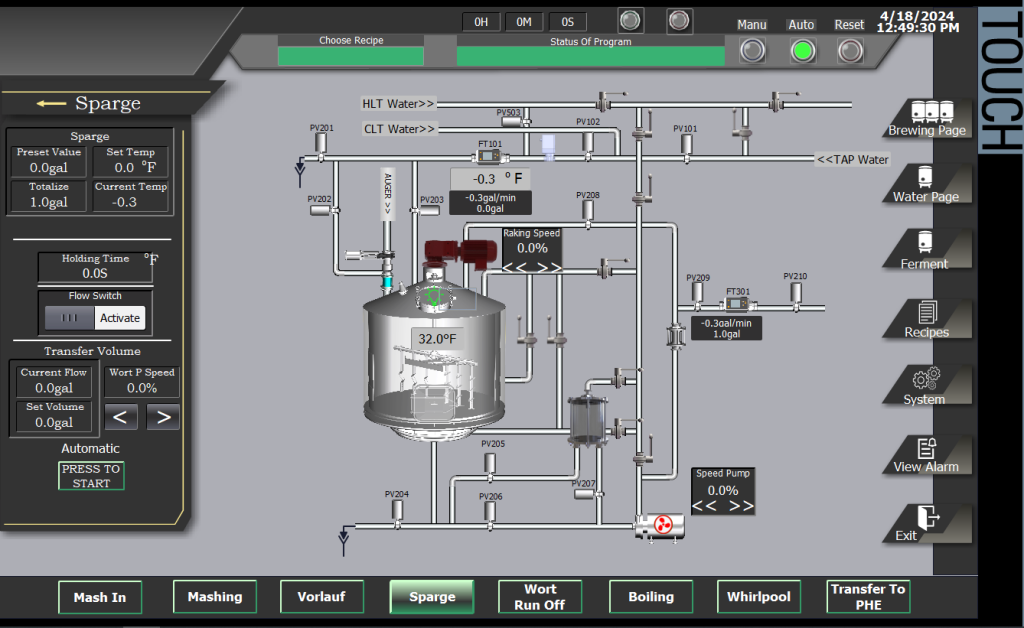Select the green Auto mode button

pos(802,50)
